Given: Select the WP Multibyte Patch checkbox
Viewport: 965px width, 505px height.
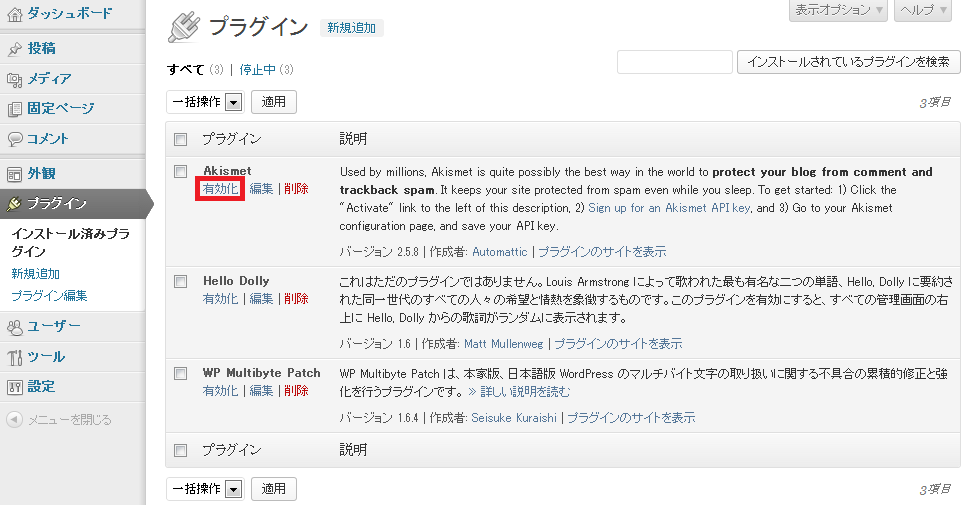Looking at the screenshot, I should (x=181, y=373).
